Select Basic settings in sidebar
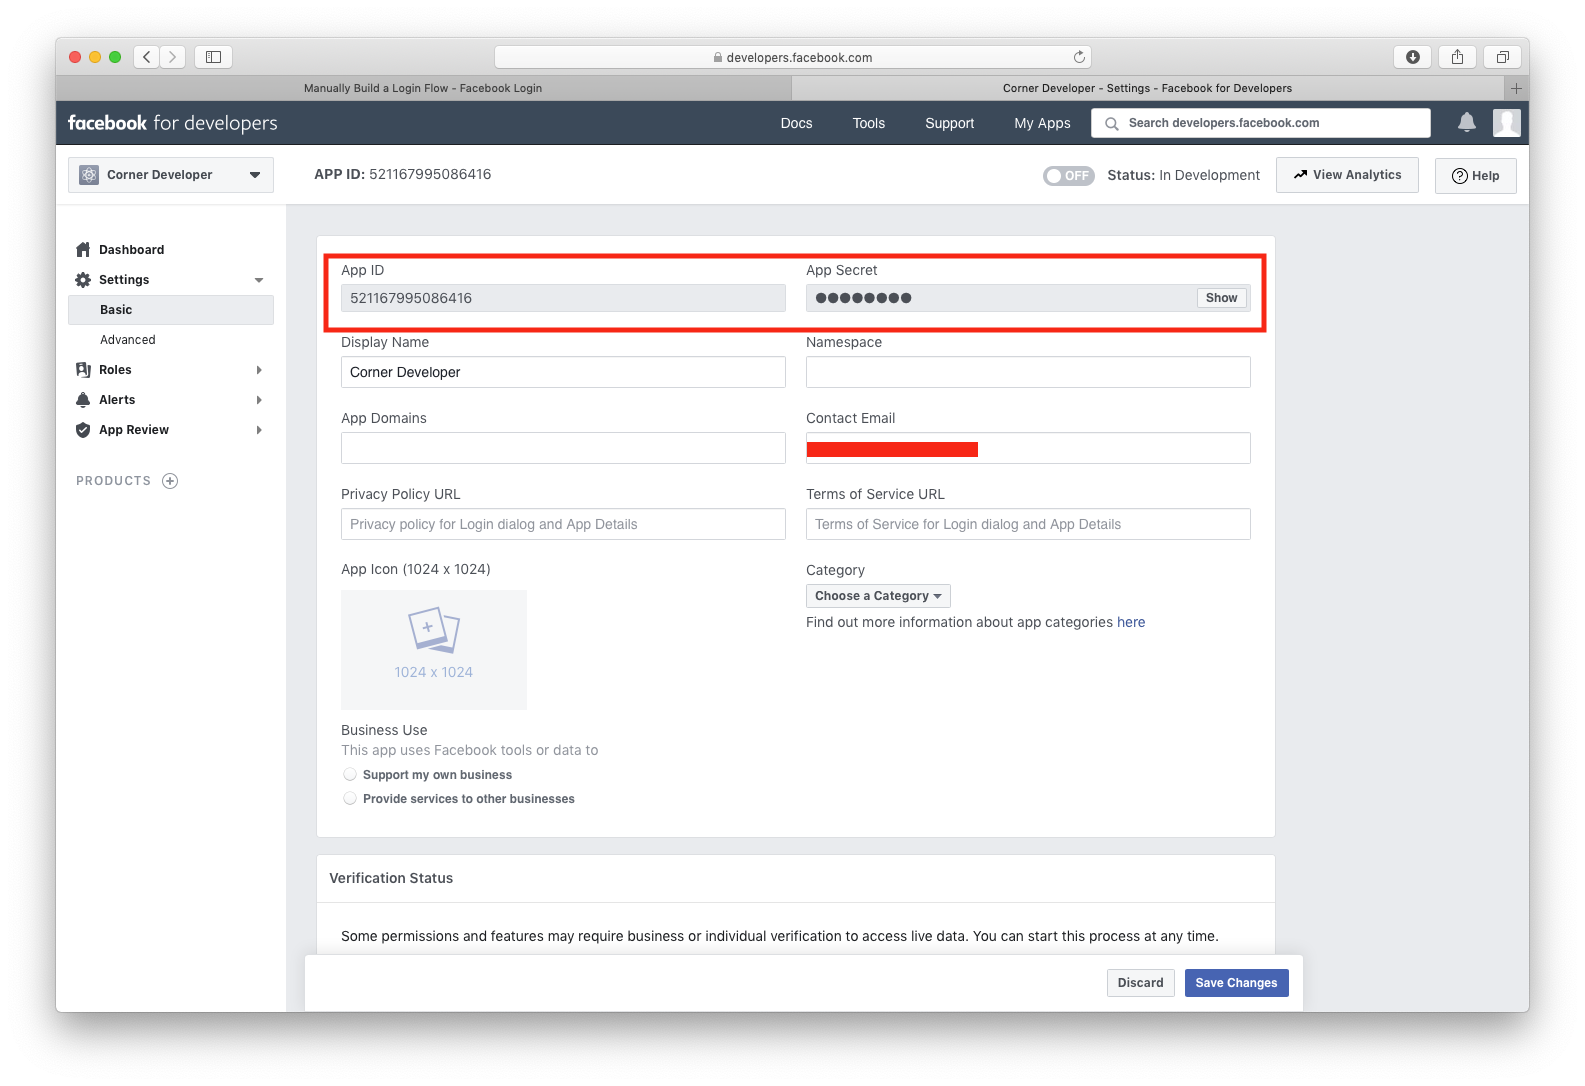The width and height of the screenshot is (1585, 1086). click(171, 310)
